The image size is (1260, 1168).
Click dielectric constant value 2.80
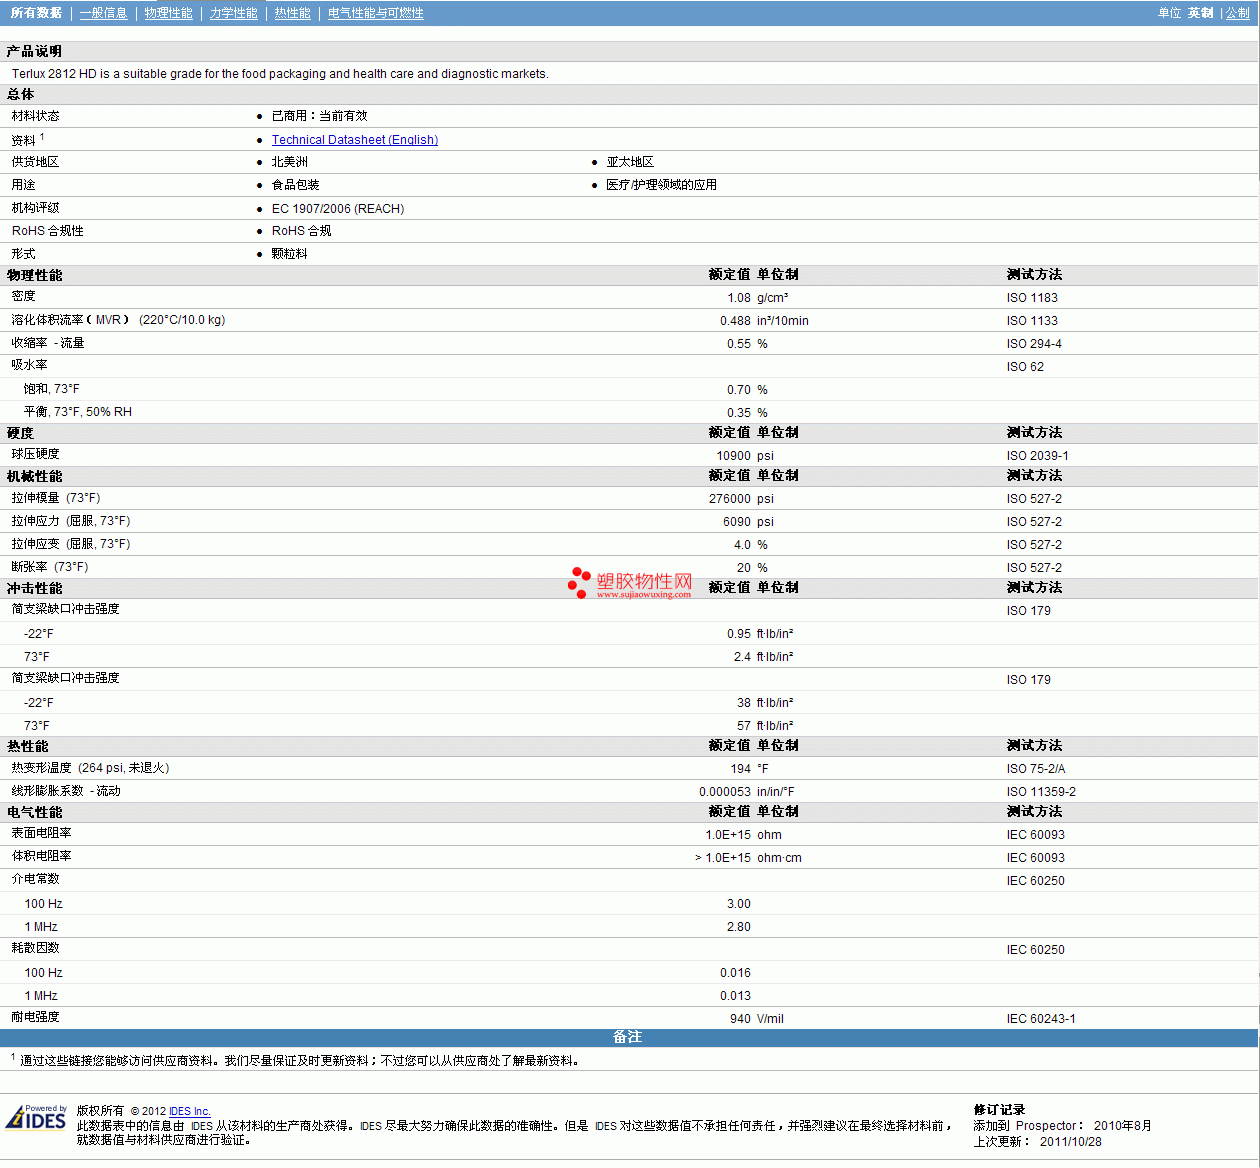[739, 927]
